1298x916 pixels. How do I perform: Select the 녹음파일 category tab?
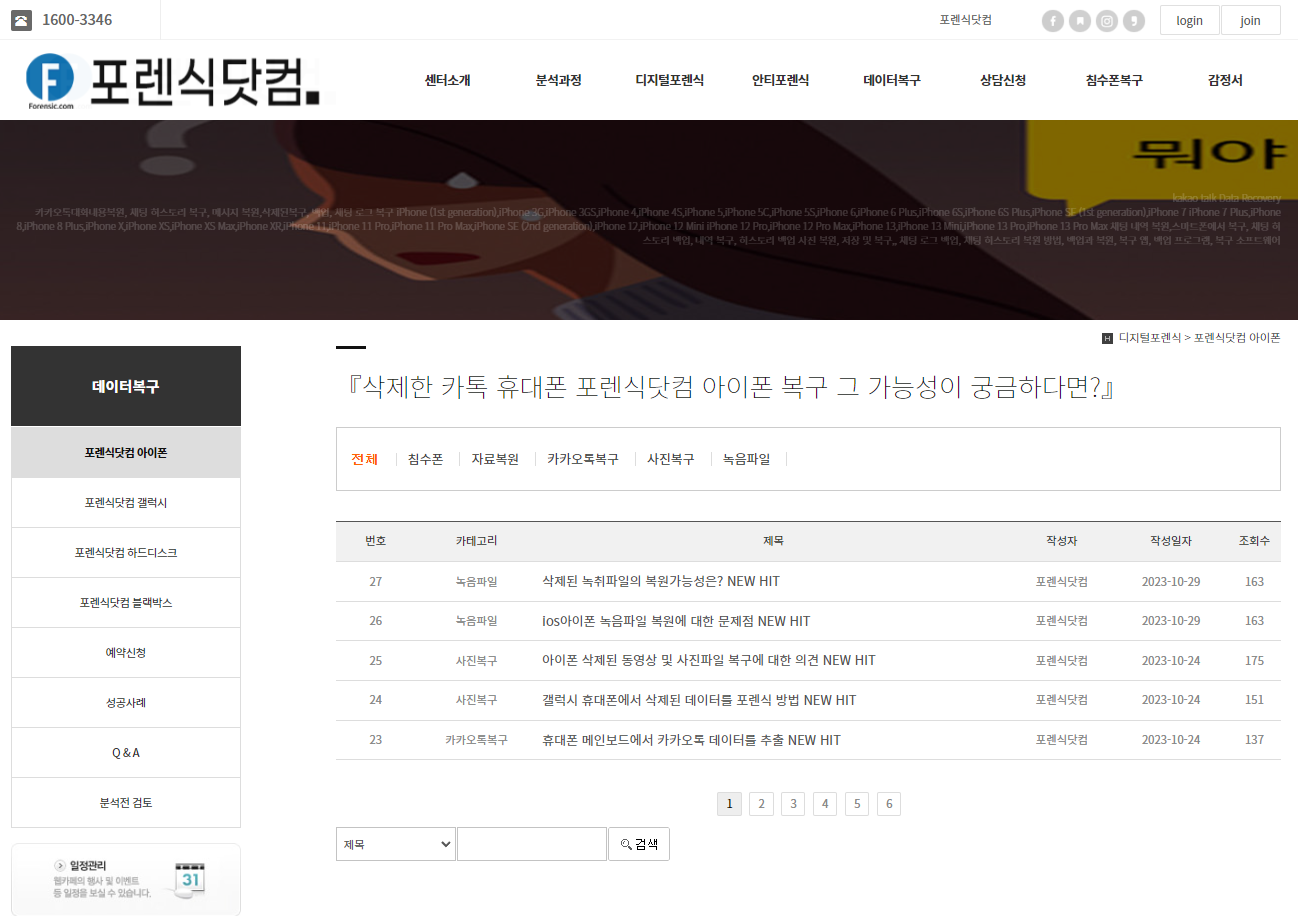(x=746, y=459)
